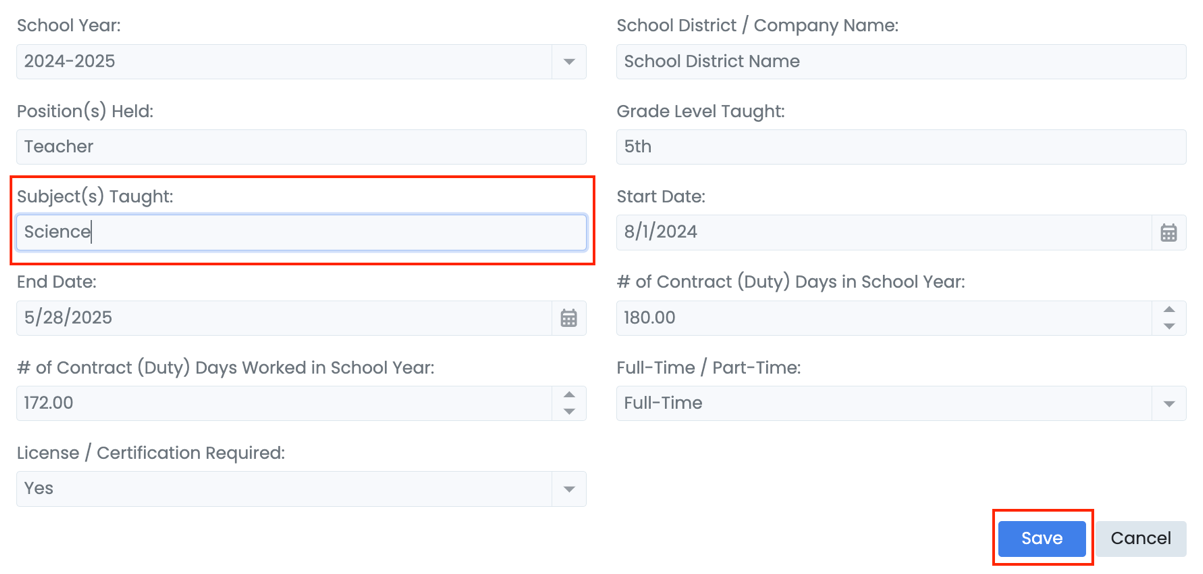Click the Start Date text field

[x=882, y=233]
